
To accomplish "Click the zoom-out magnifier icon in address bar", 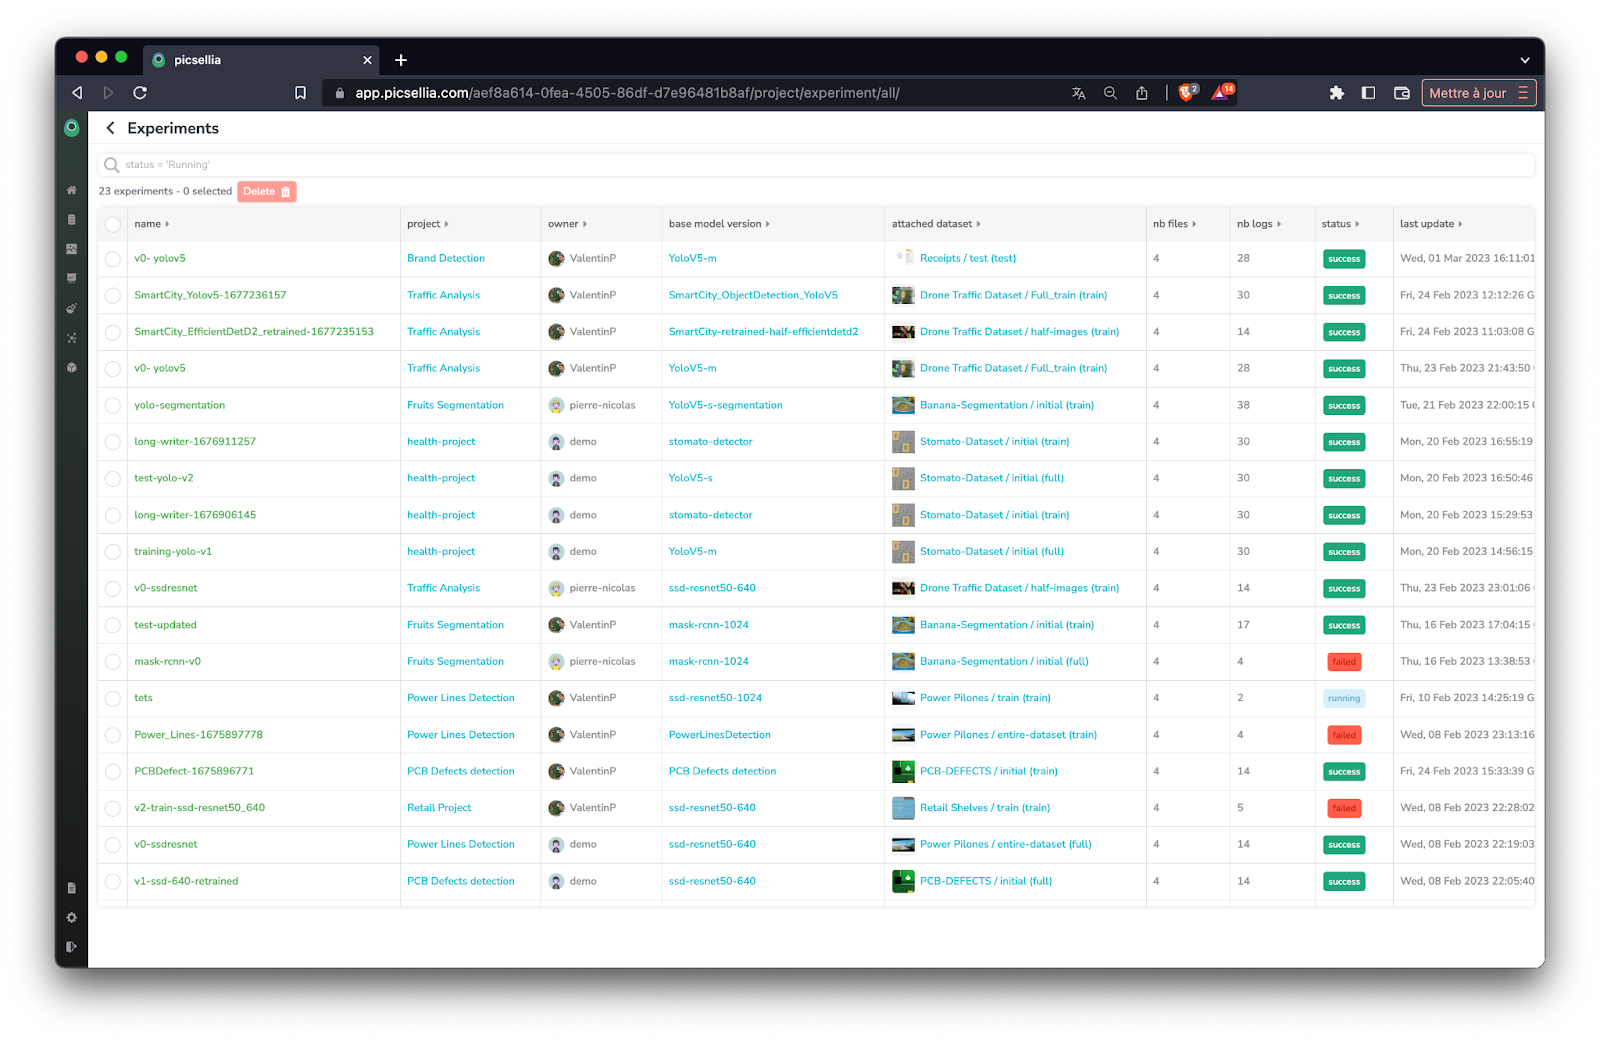I will click(1110, 93).
